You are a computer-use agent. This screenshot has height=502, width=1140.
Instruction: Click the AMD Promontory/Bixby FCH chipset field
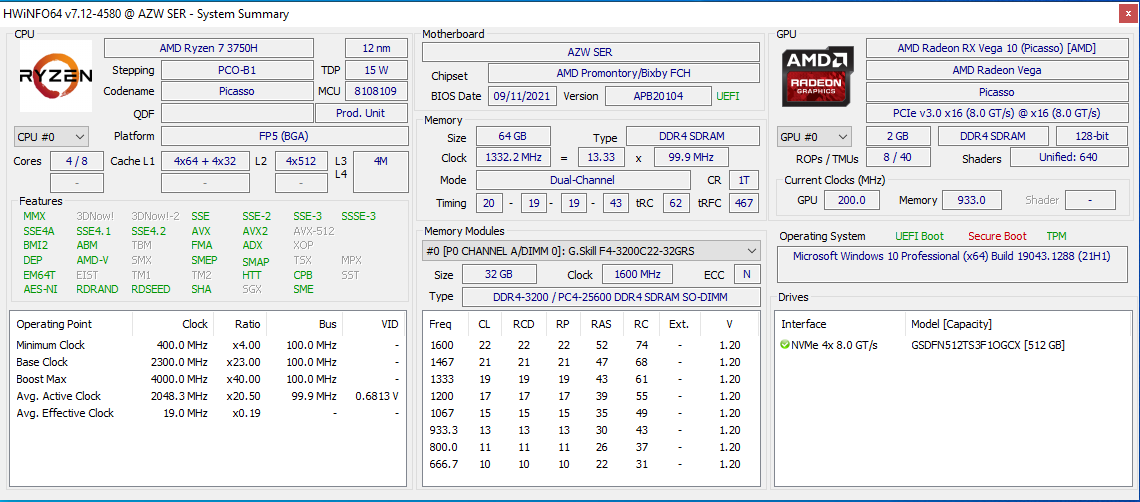coord(624,73)
